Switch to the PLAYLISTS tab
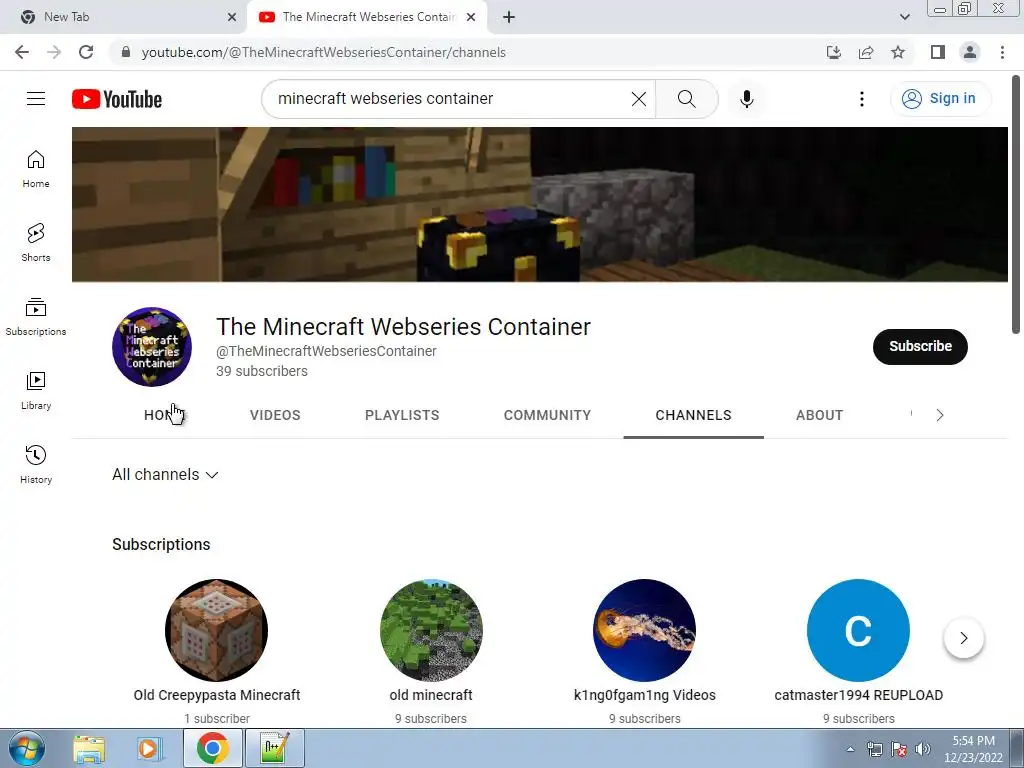 pos(402,415)
